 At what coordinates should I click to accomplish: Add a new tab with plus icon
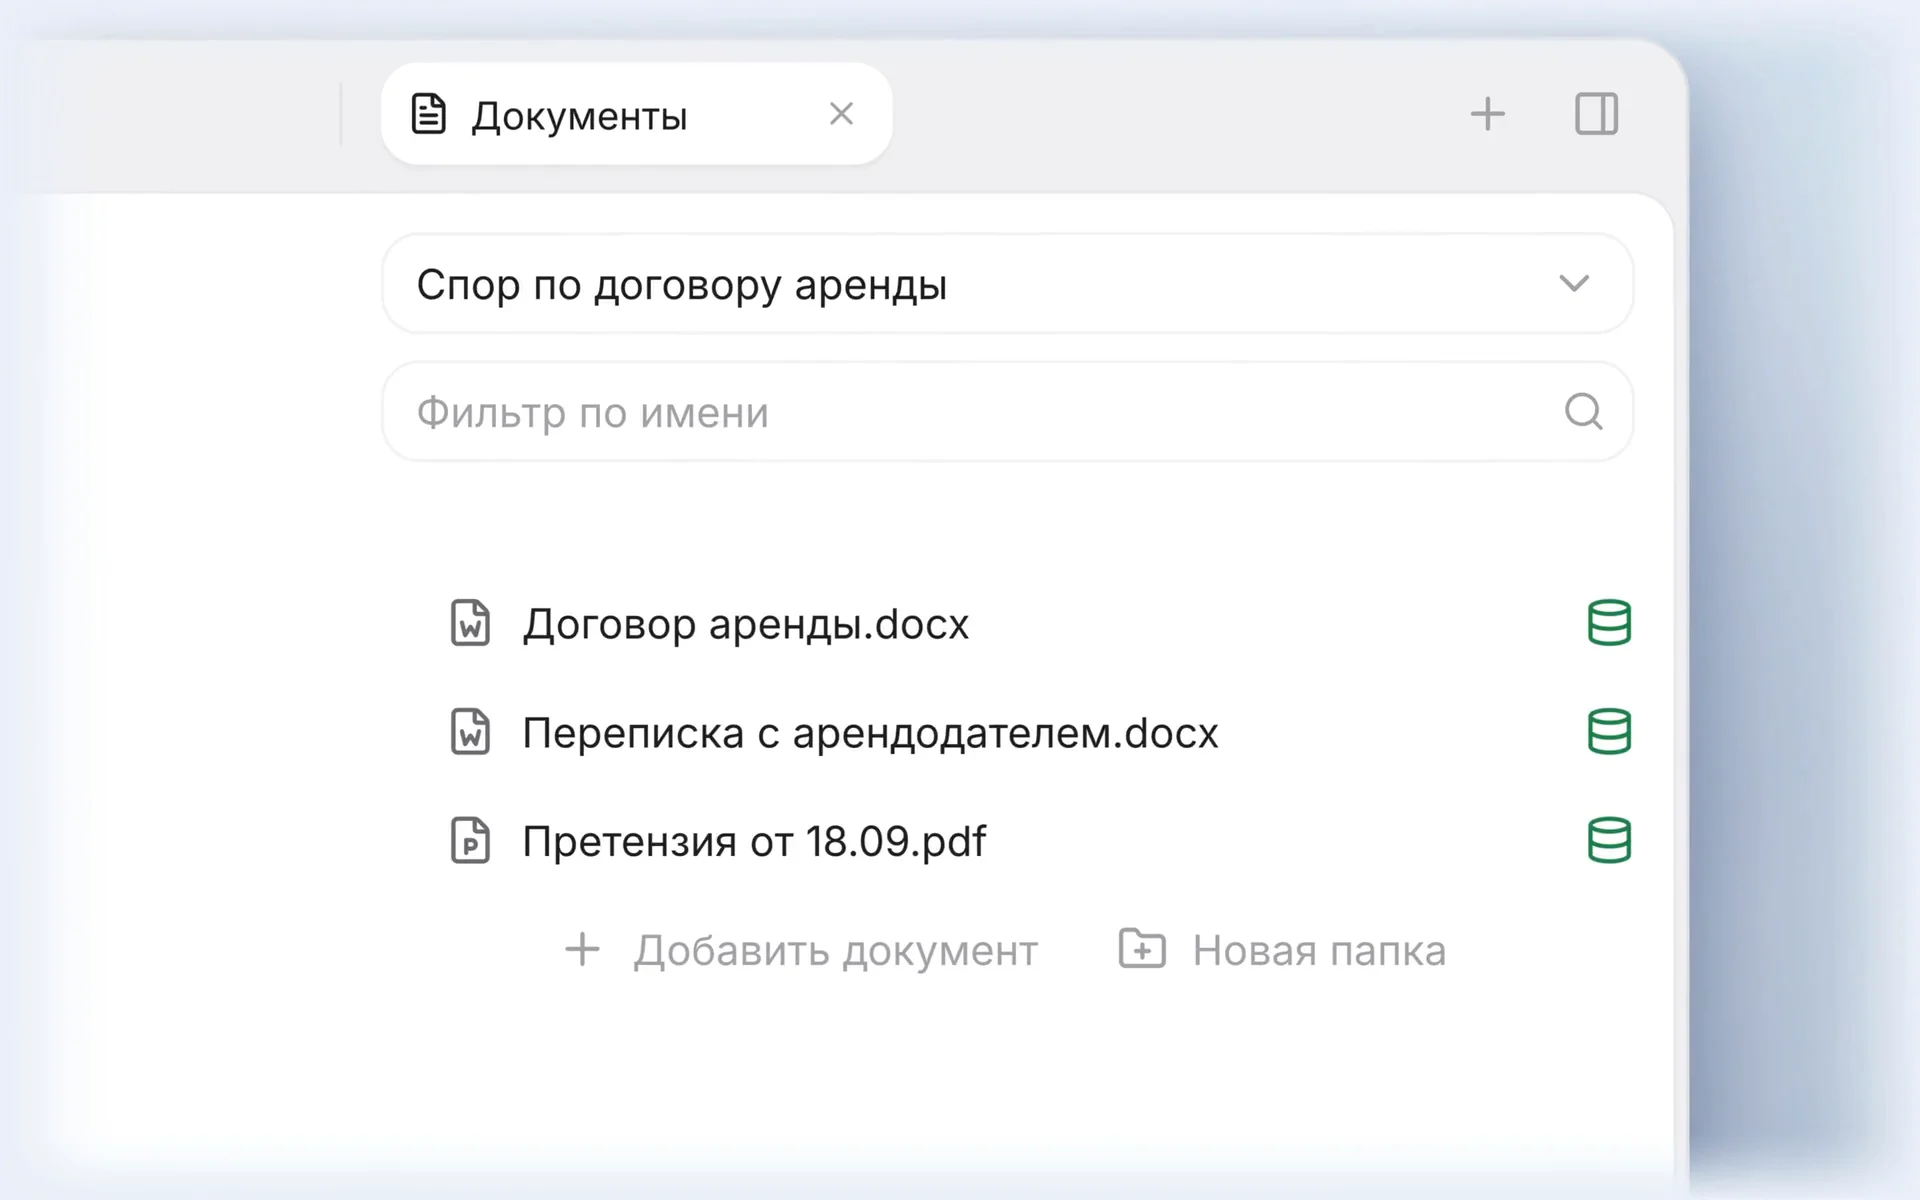coord(1487,114)
